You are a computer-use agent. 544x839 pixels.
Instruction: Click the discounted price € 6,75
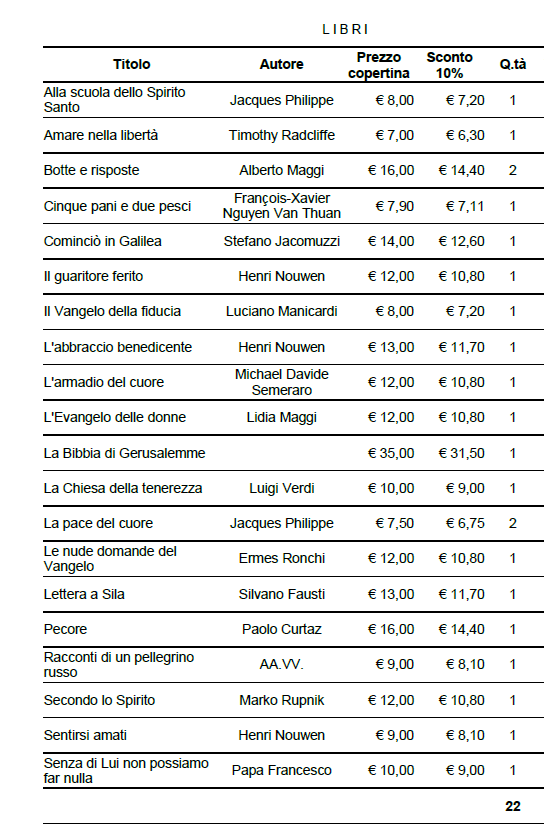tap(465, 523)
